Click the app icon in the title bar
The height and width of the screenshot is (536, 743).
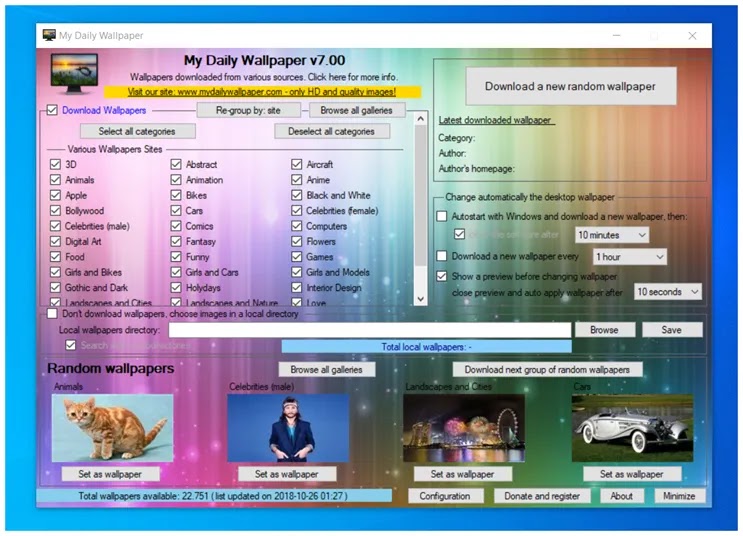click(x=49, y=35)
